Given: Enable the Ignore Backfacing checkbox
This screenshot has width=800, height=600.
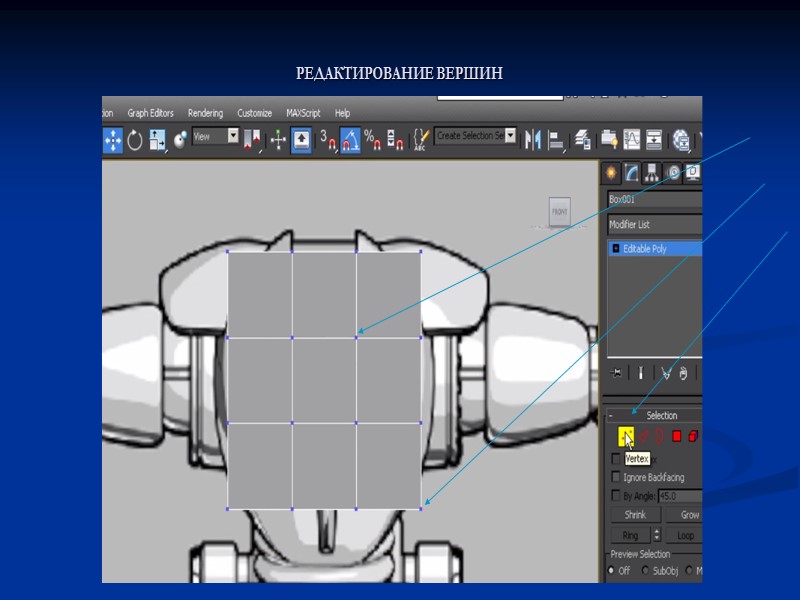Looking at the screenshot, I should (615, 478).
